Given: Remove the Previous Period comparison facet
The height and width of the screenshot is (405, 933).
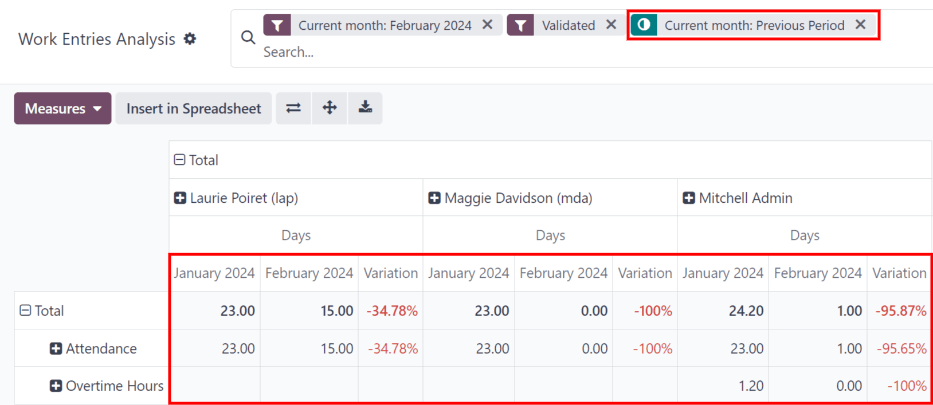Looking at the screenshot, I should click(x=860, y=25).
